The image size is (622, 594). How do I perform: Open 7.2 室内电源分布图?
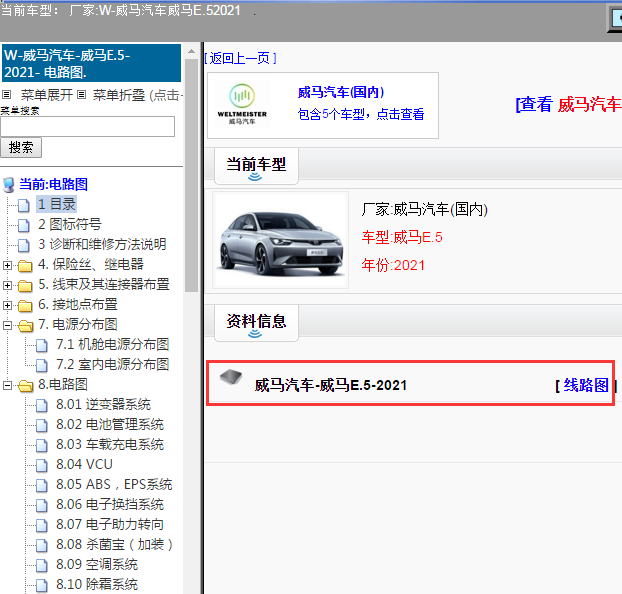pos(113,364)
